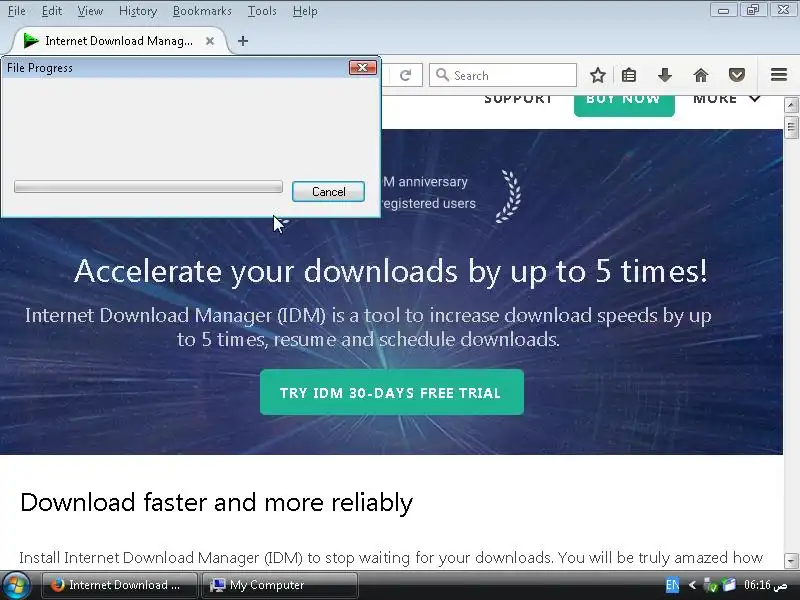Click the Search input field
This screenshot has width=800, height=600.
(x=503, y=76)
